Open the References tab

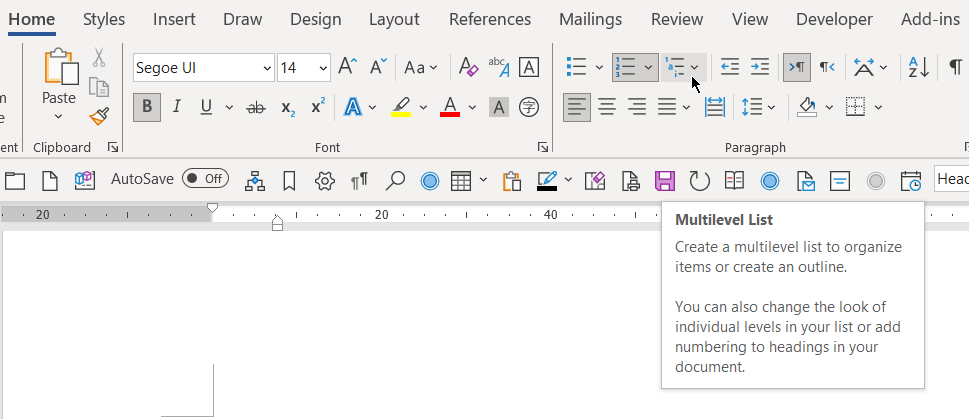coord(490,19)
